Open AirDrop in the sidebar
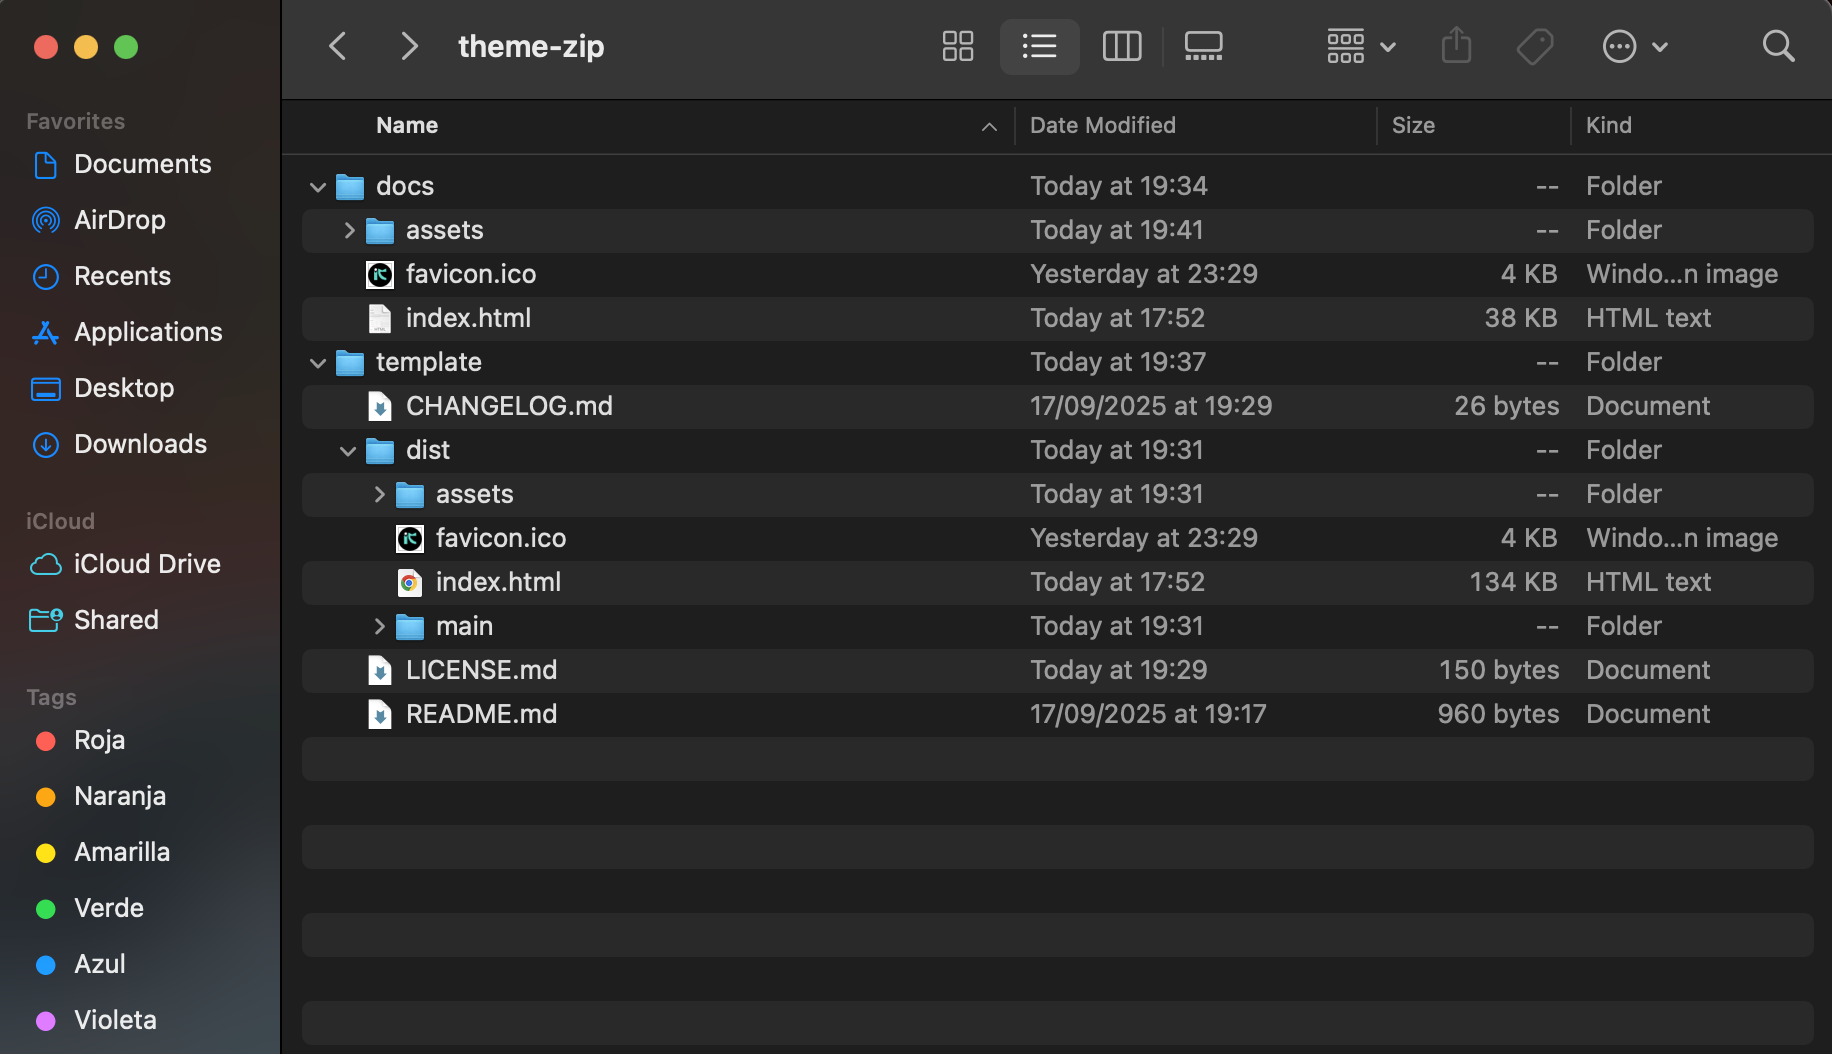 pos(99,220)
